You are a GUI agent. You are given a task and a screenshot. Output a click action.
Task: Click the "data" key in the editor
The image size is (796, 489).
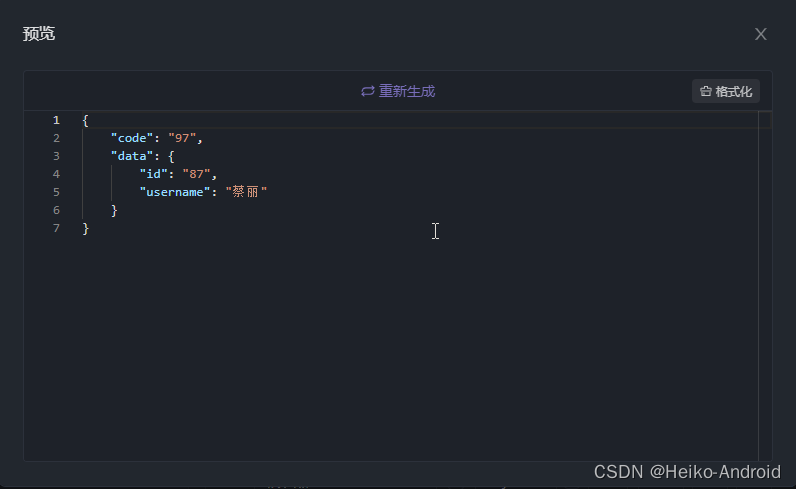coord(132,156)
